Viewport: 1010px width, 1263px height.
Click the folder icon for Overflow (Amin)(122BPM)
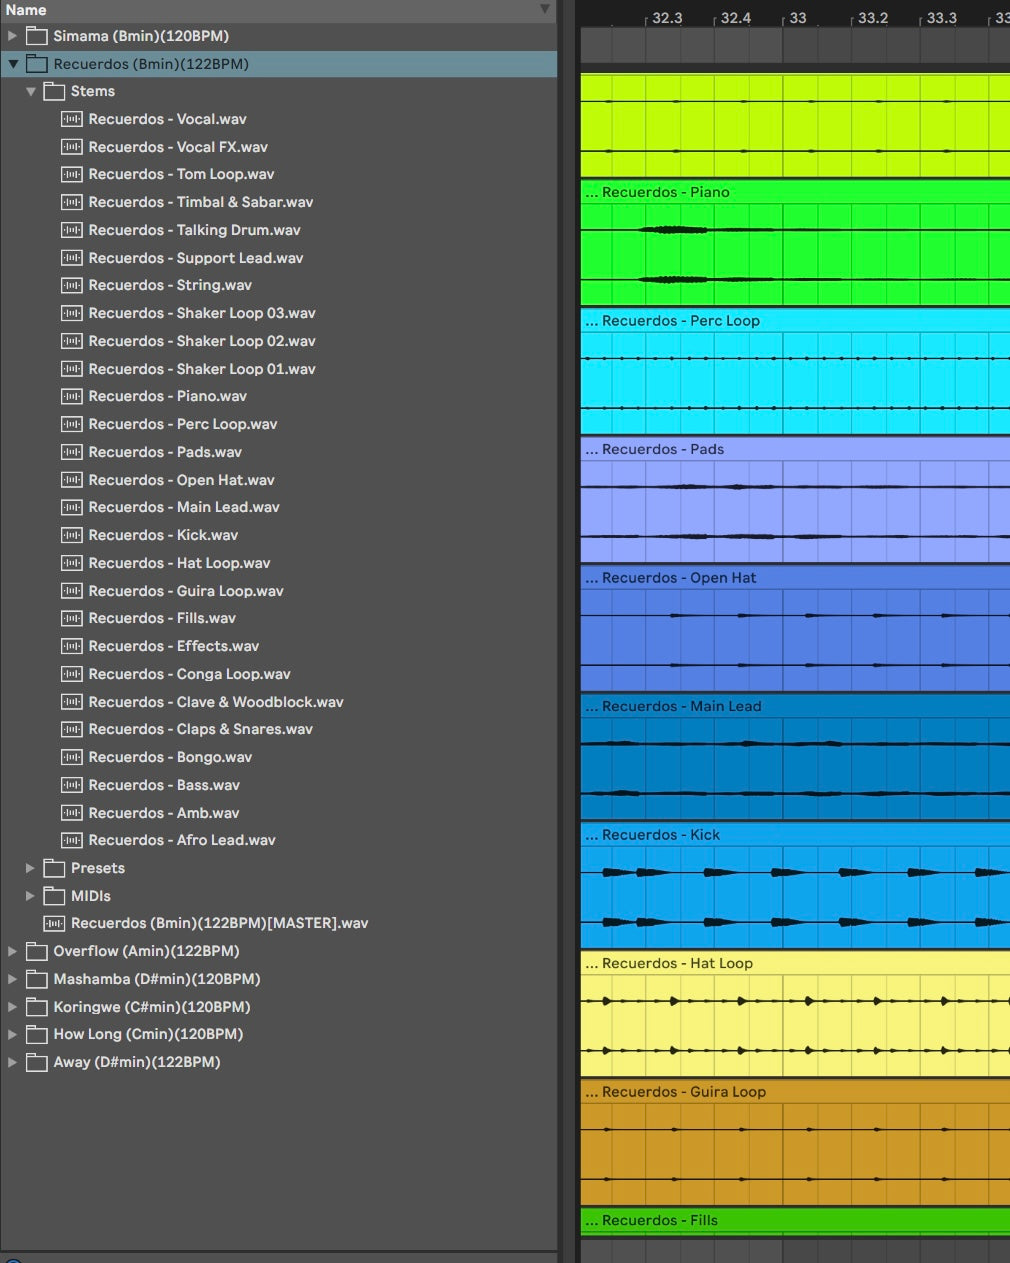37,951
